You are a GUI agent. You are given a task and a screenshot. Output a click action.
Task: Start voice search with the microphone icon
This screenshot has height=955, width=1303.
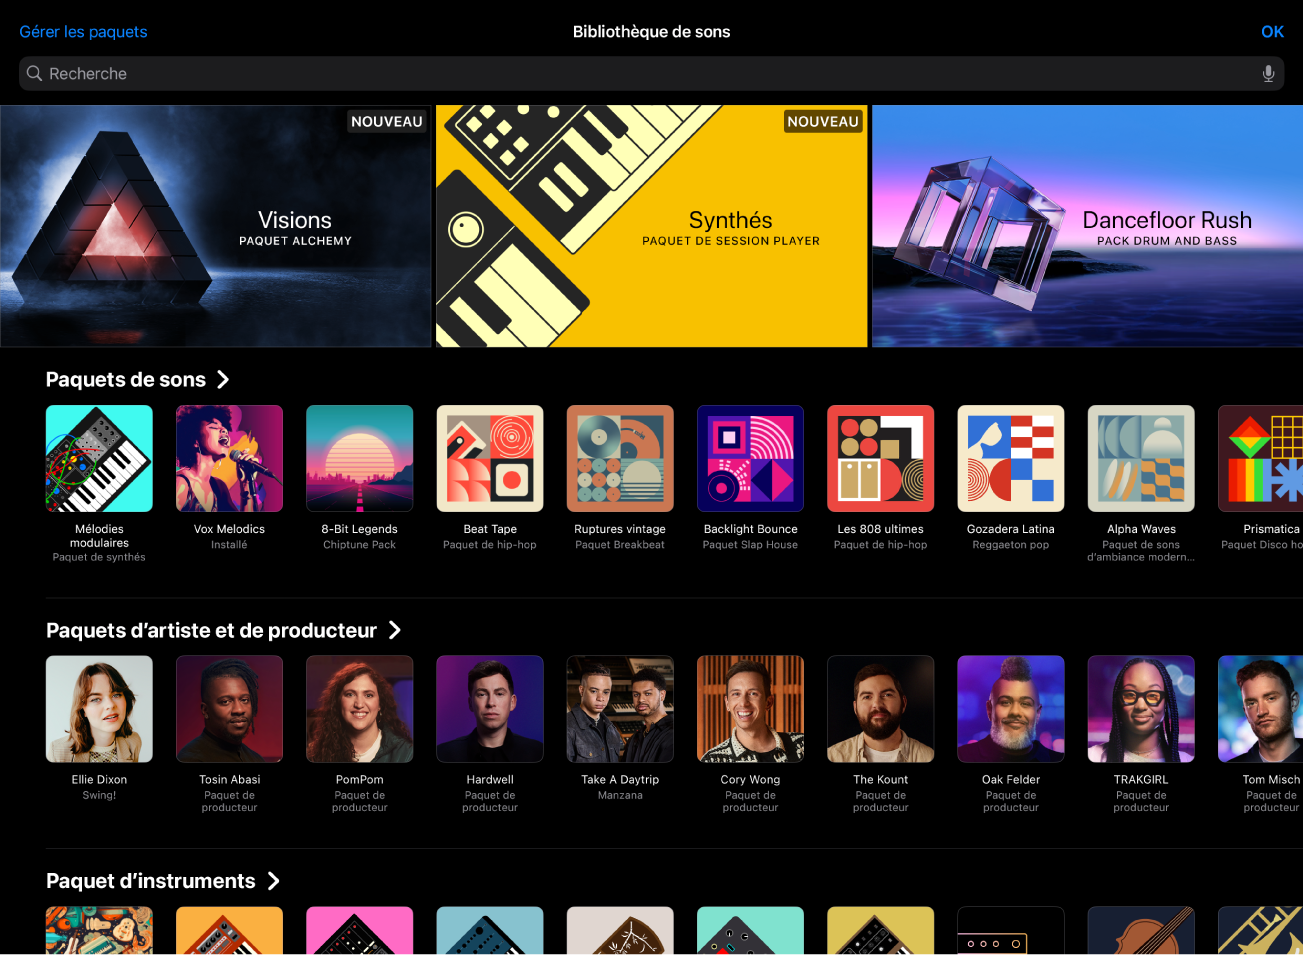point(1267,73)
